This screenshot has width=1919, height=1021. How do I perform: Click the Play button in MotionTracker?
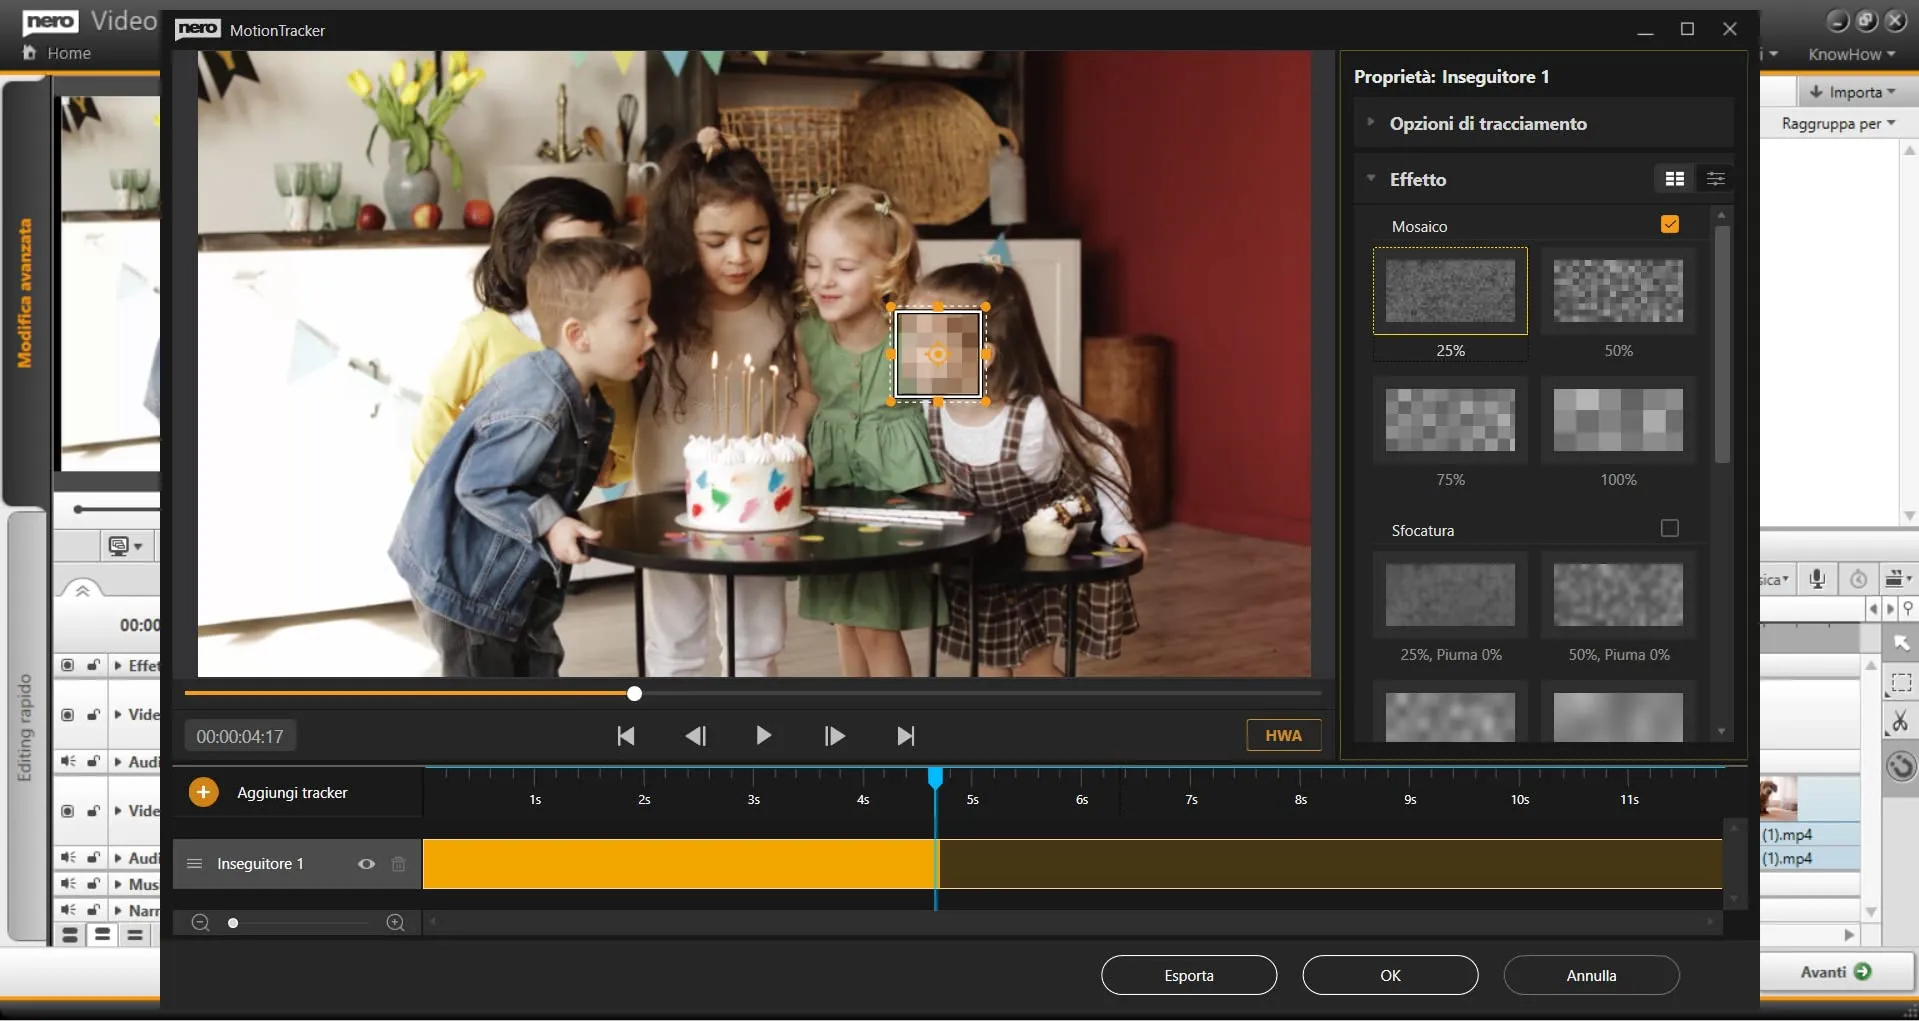point(763,736)
